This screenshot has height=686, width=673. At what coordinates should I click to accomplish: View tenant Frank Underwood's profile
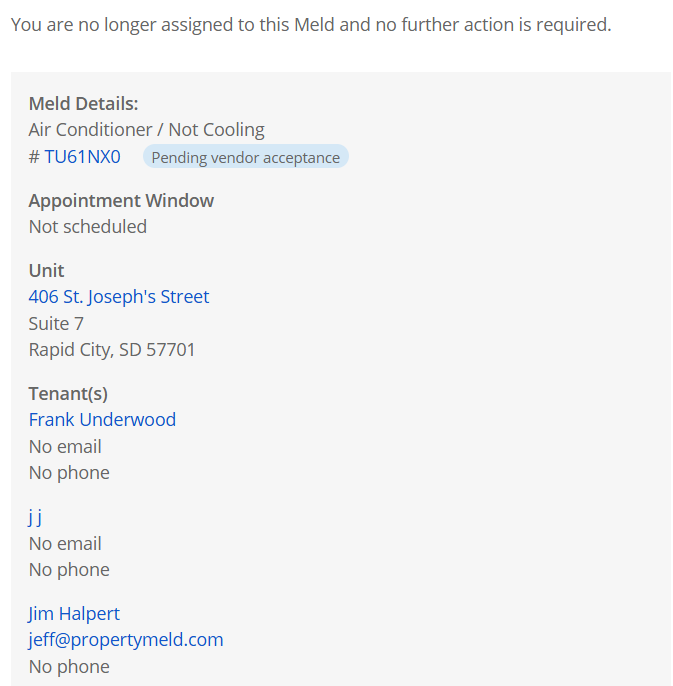click(x=102, y=420)
